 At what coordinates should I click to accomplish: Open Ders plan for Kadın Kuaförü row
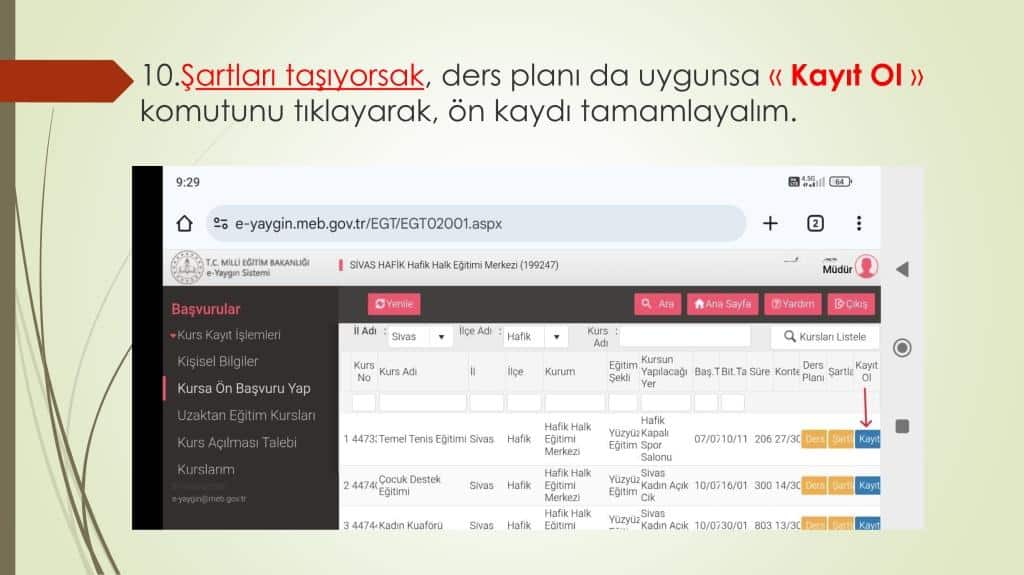pyautogui.click(x=814, y=523)
